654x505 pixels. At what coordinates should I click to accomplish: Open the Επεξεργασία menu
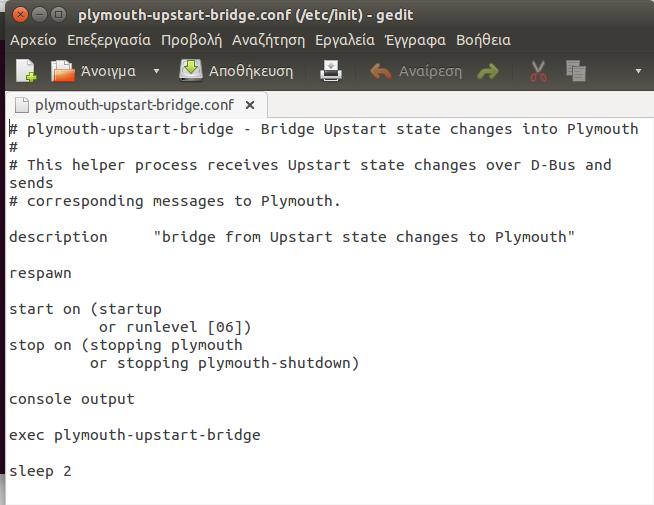(x=109, y=40)
